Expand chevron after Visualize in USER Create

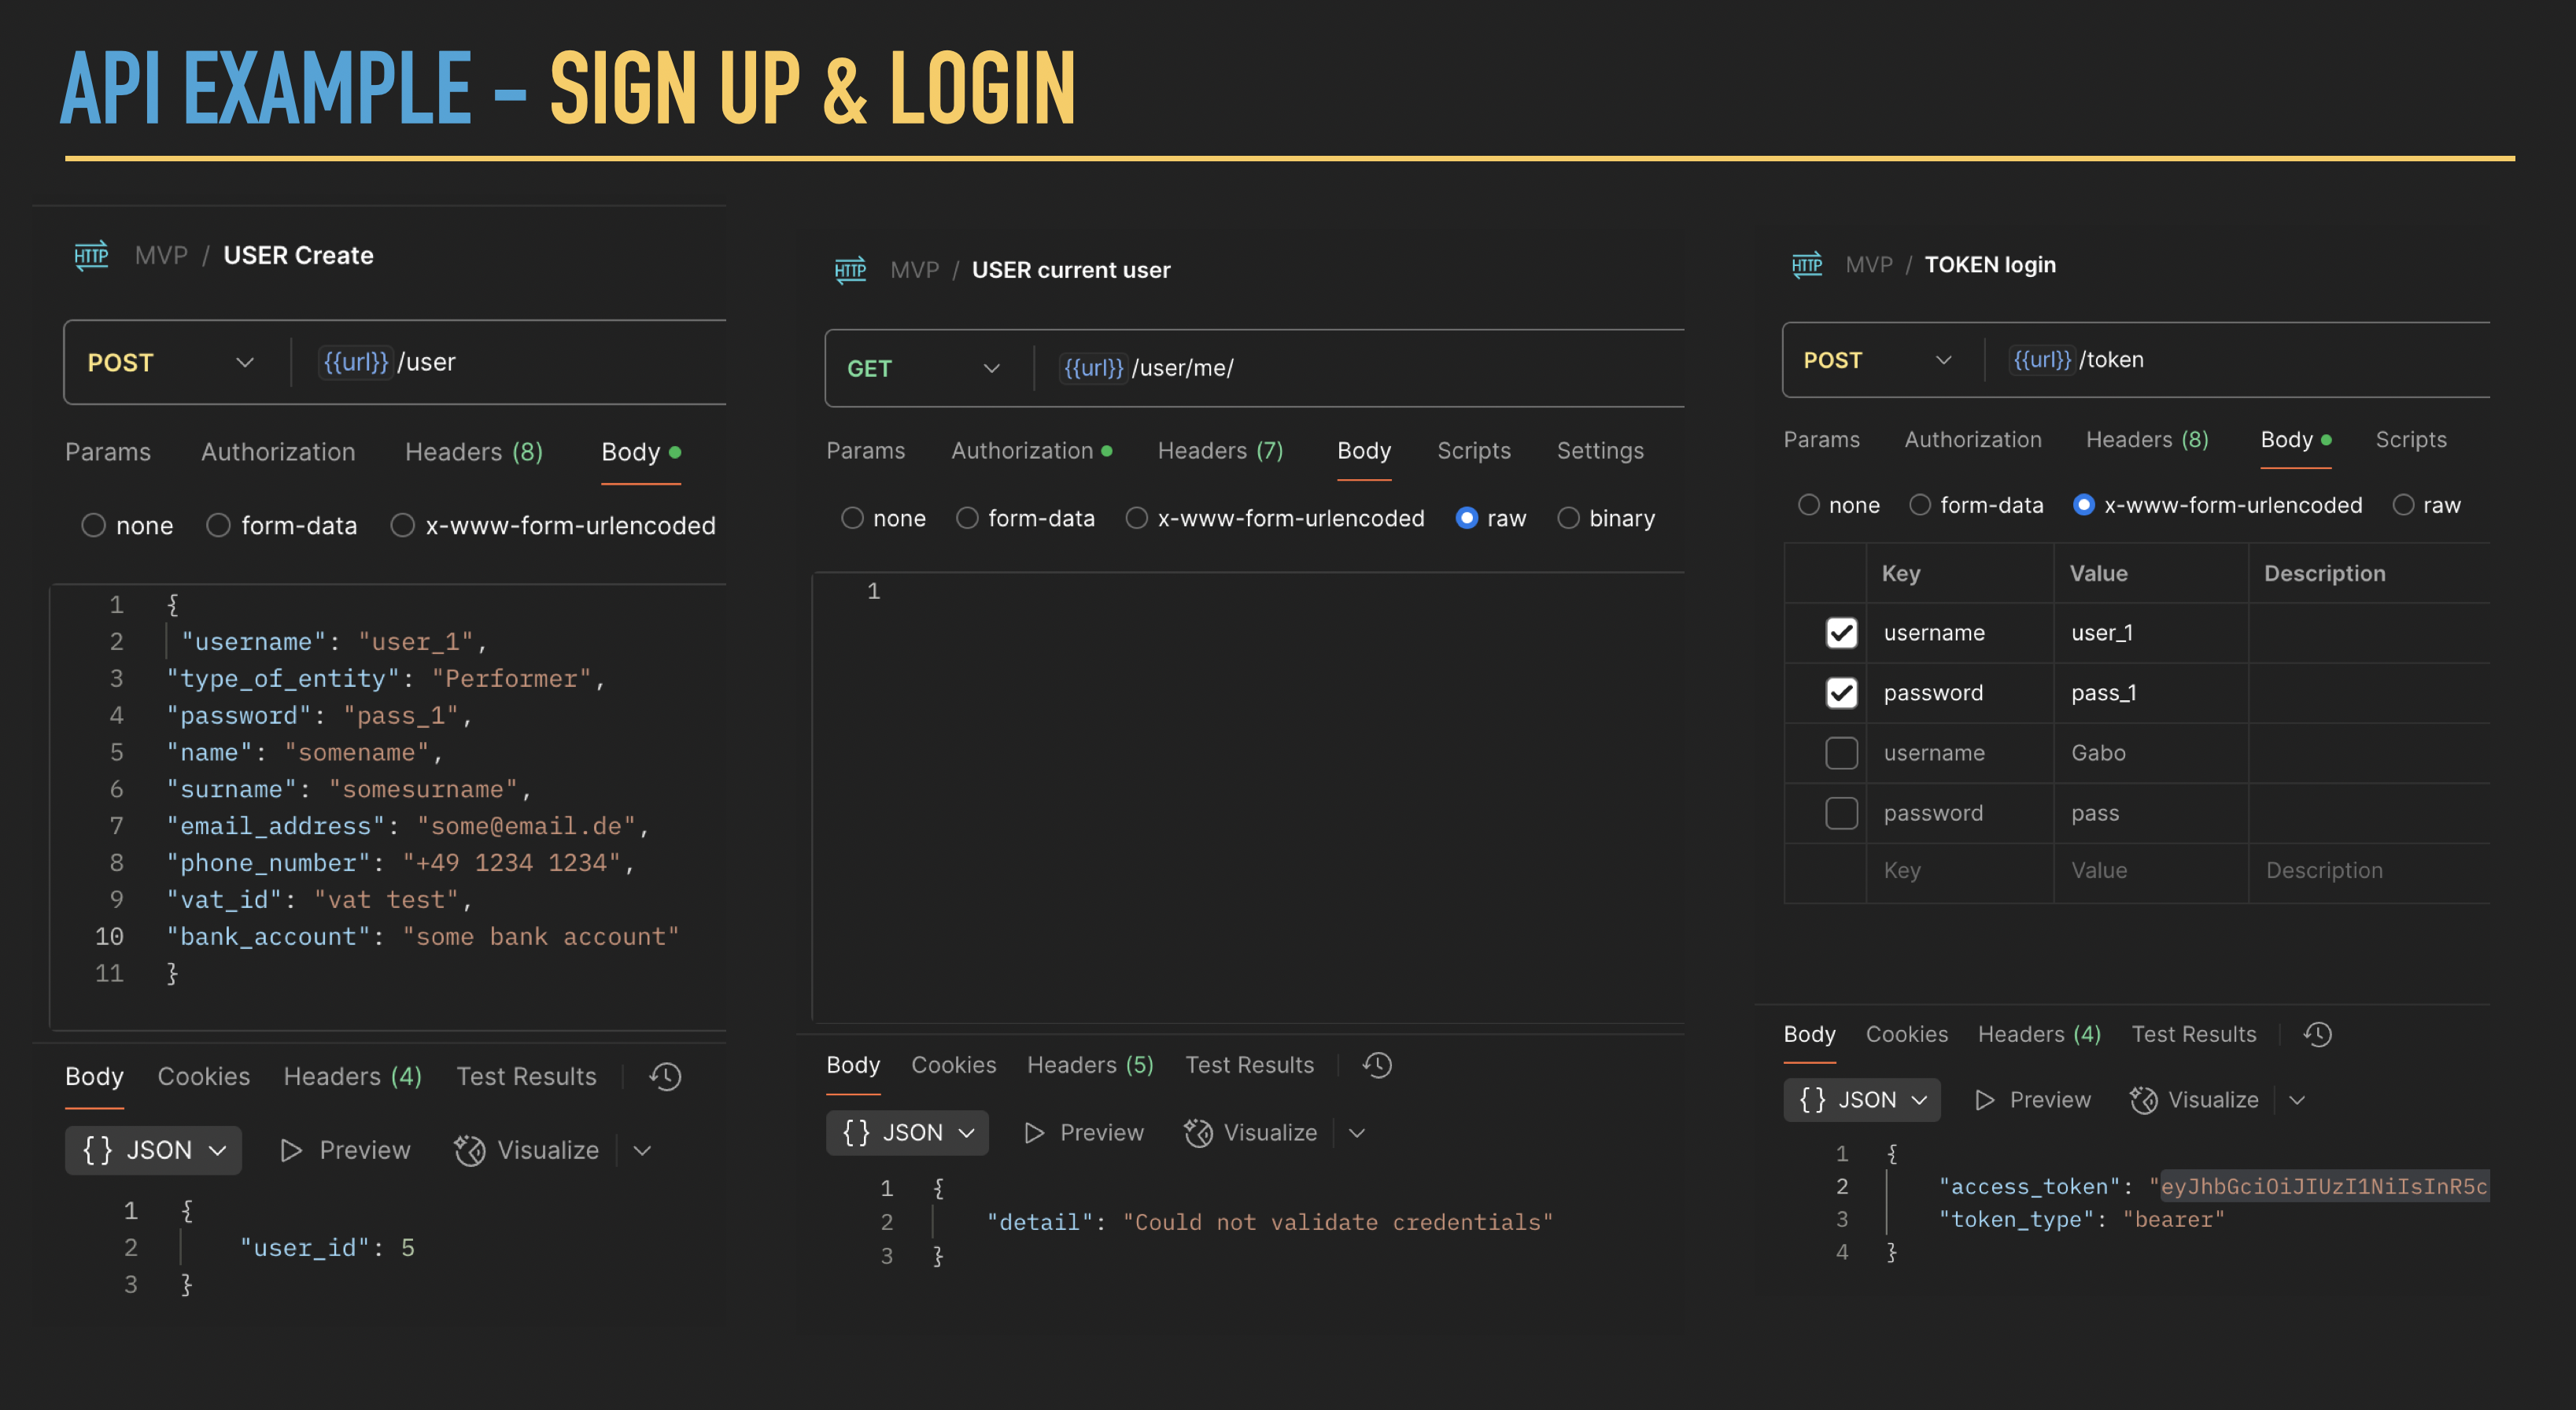[642, 1151]
